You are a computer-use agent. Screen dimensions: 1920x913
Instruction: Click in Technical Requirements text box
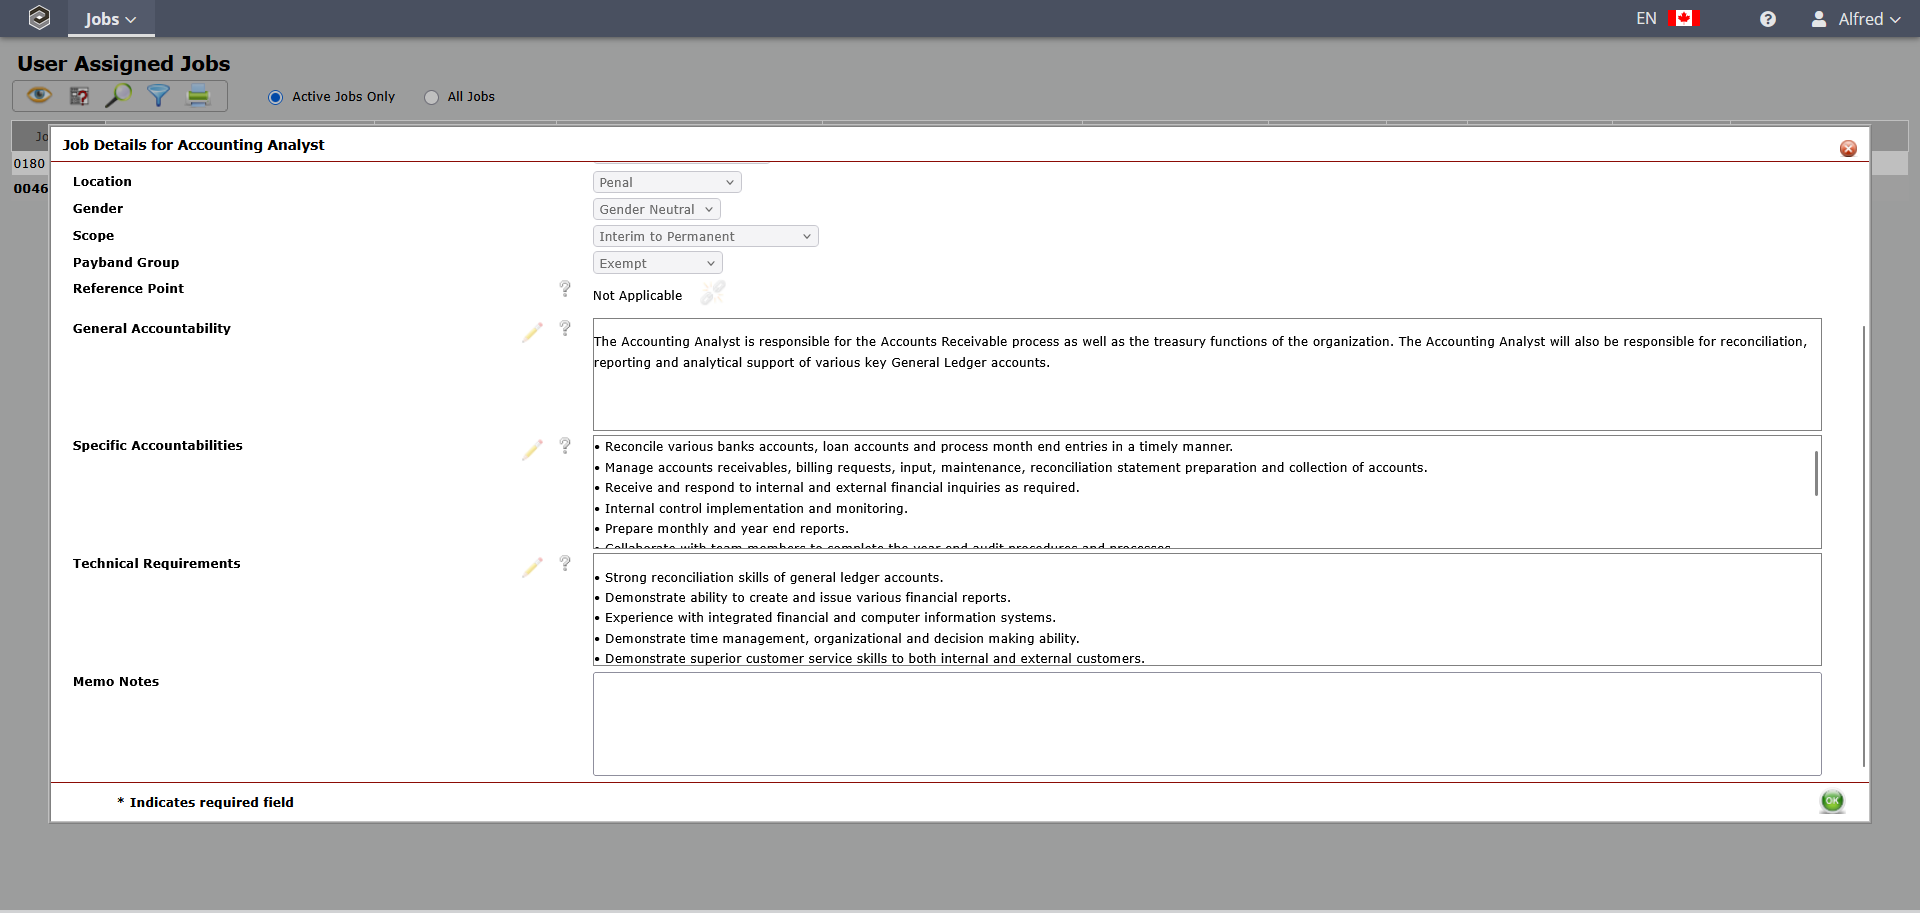coord(1207,609)
